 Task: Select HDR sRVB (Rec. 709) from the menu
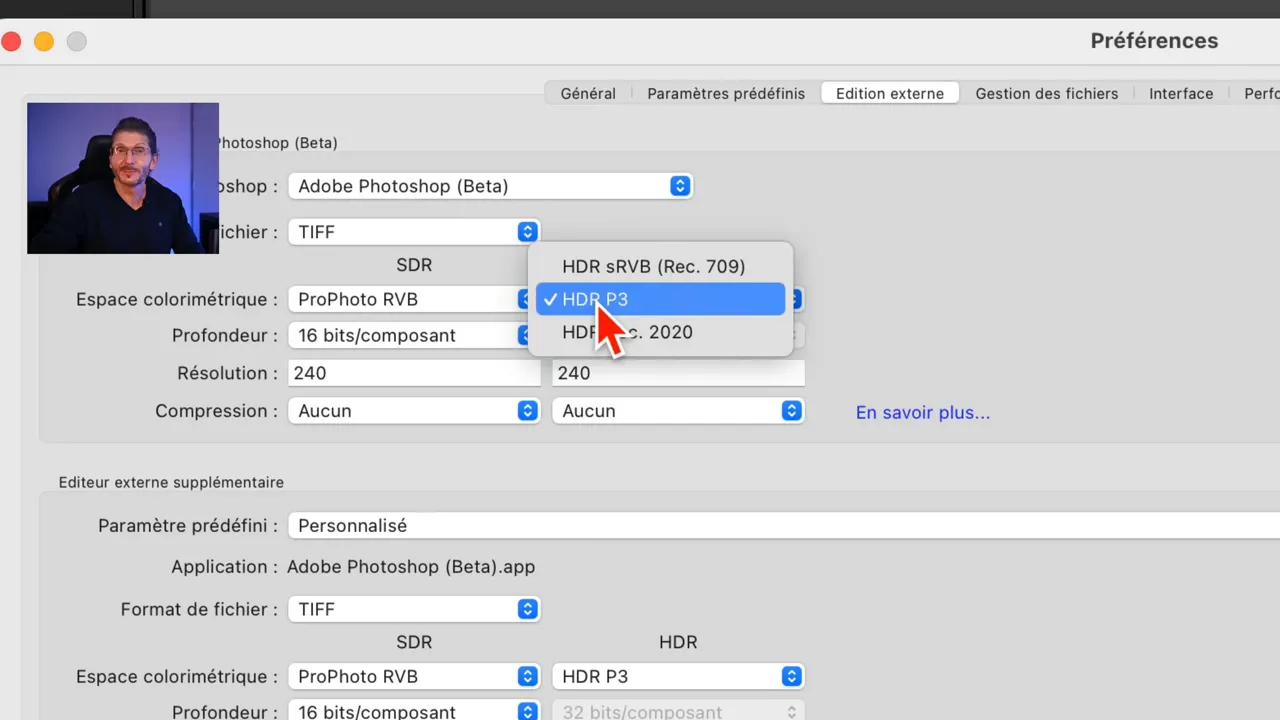[653, 266]
